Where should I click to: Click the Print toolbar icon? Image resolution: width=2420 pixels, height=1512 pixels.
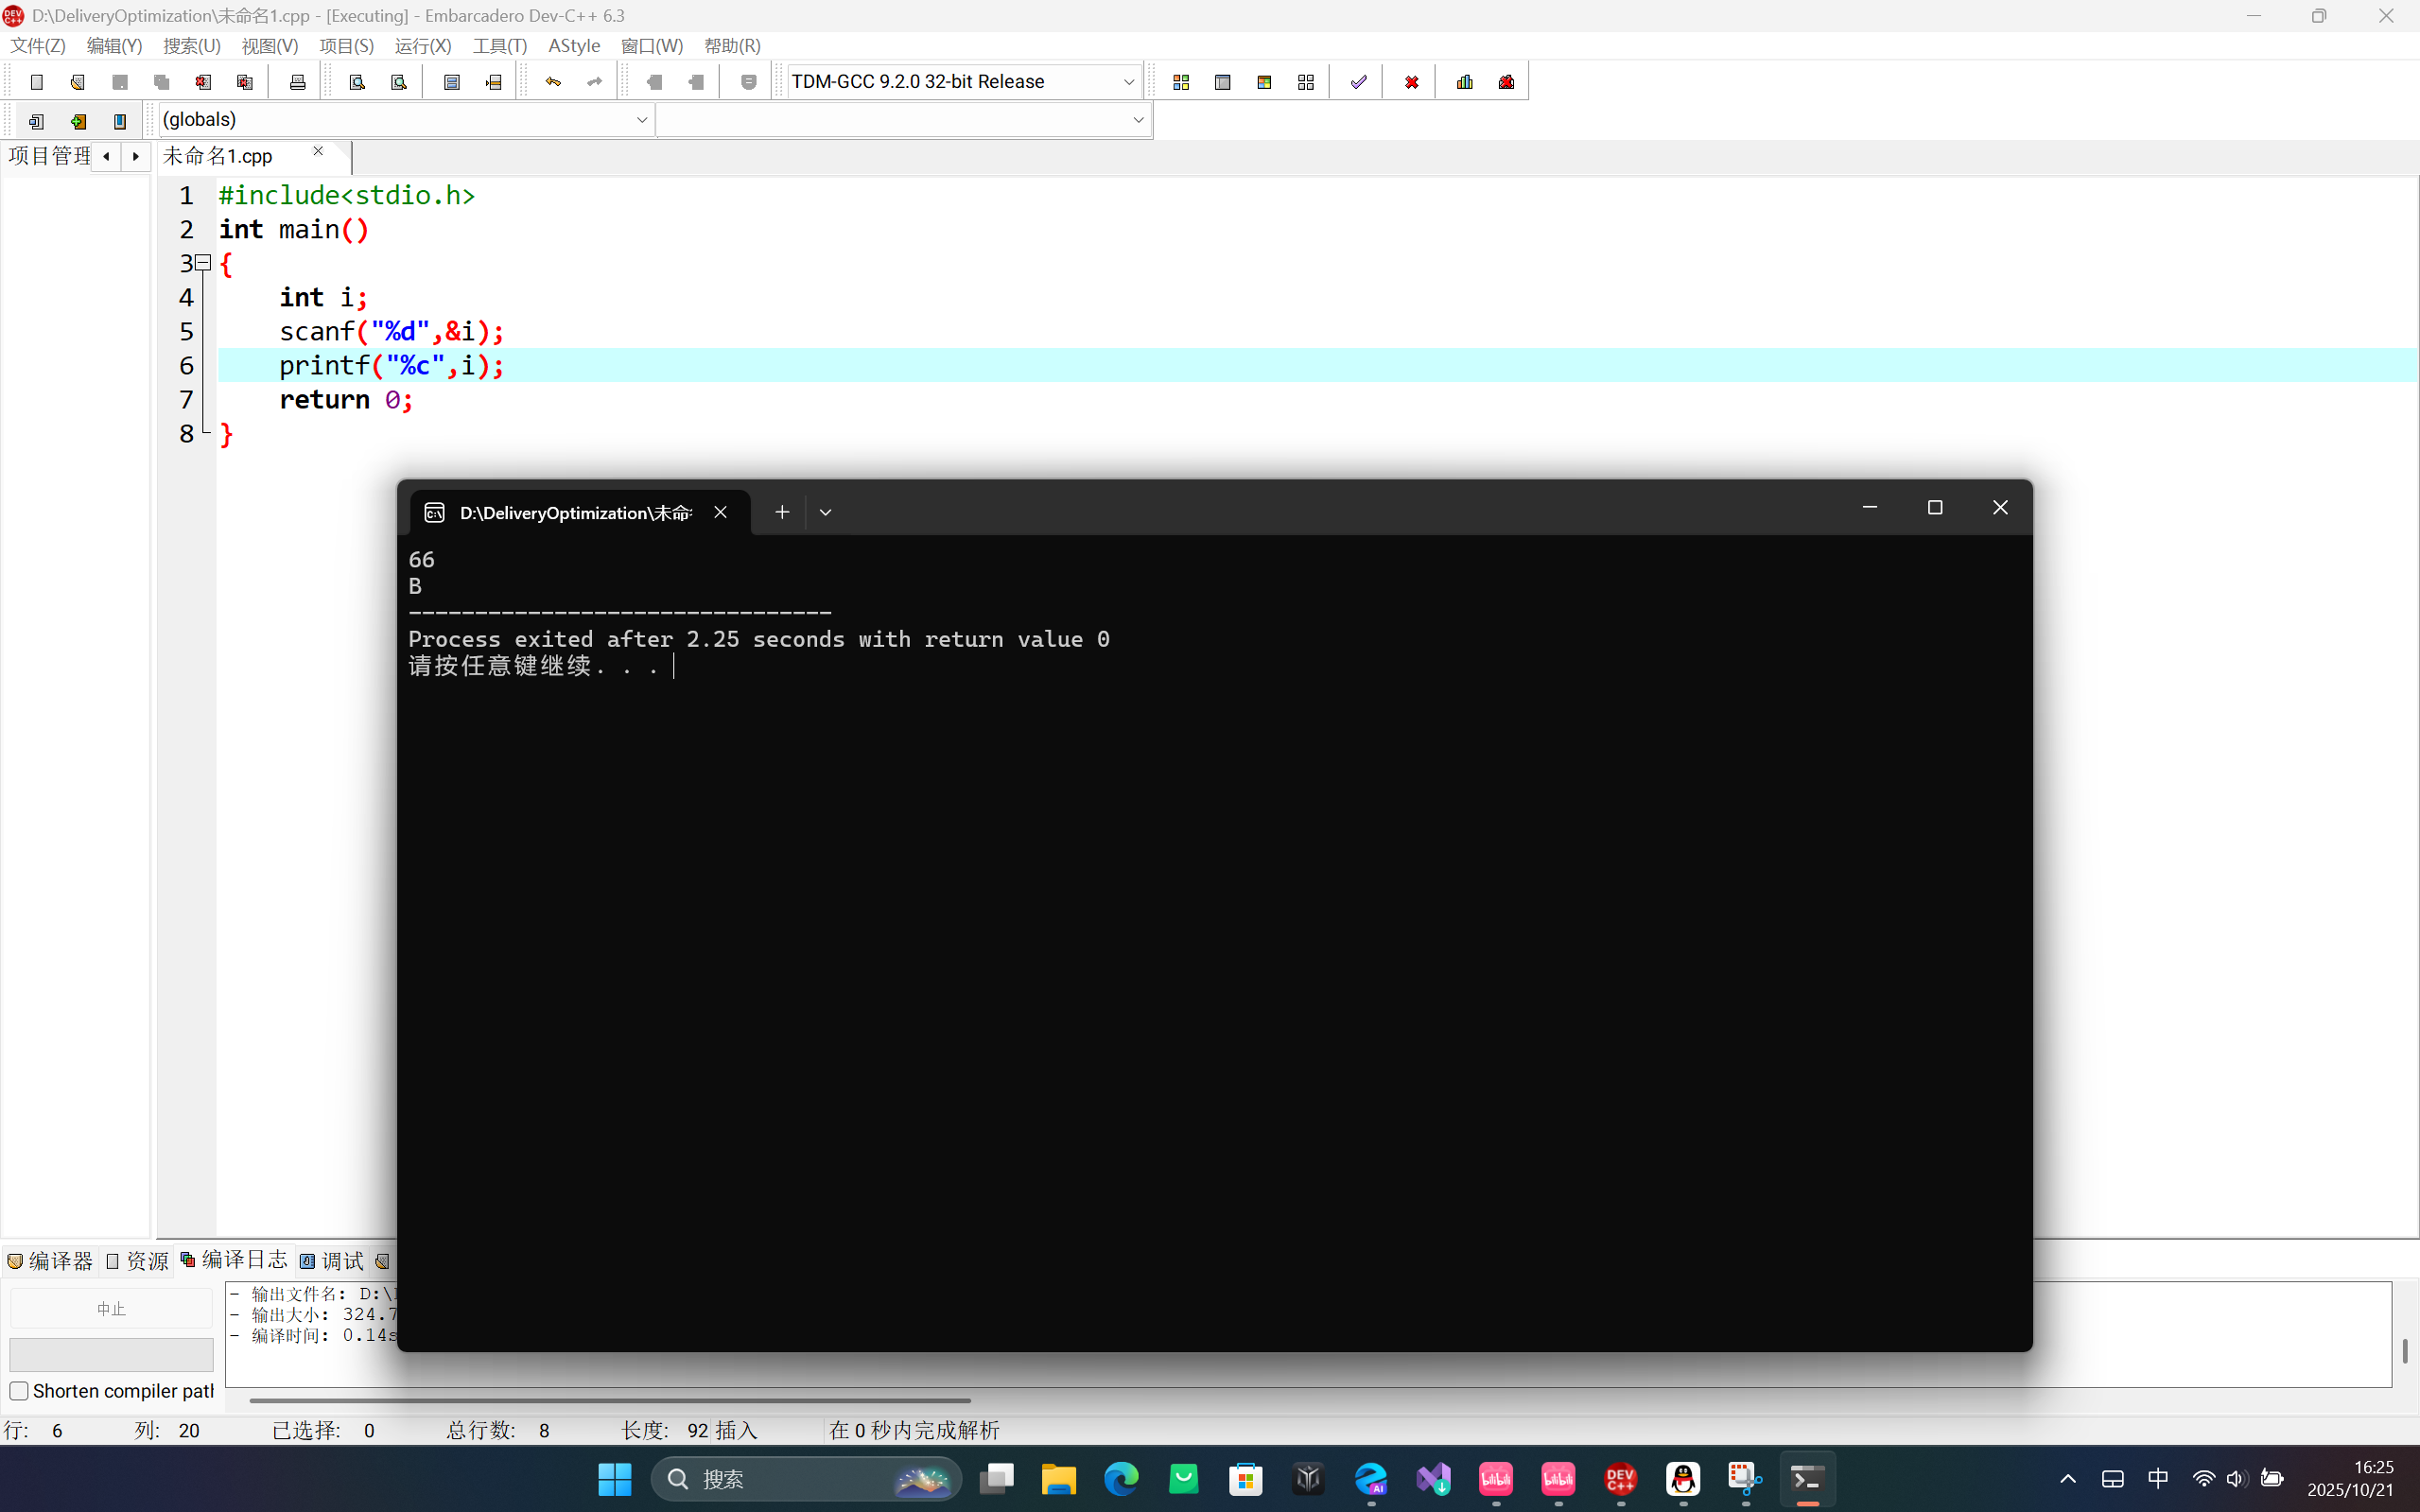tap(297, 82)
